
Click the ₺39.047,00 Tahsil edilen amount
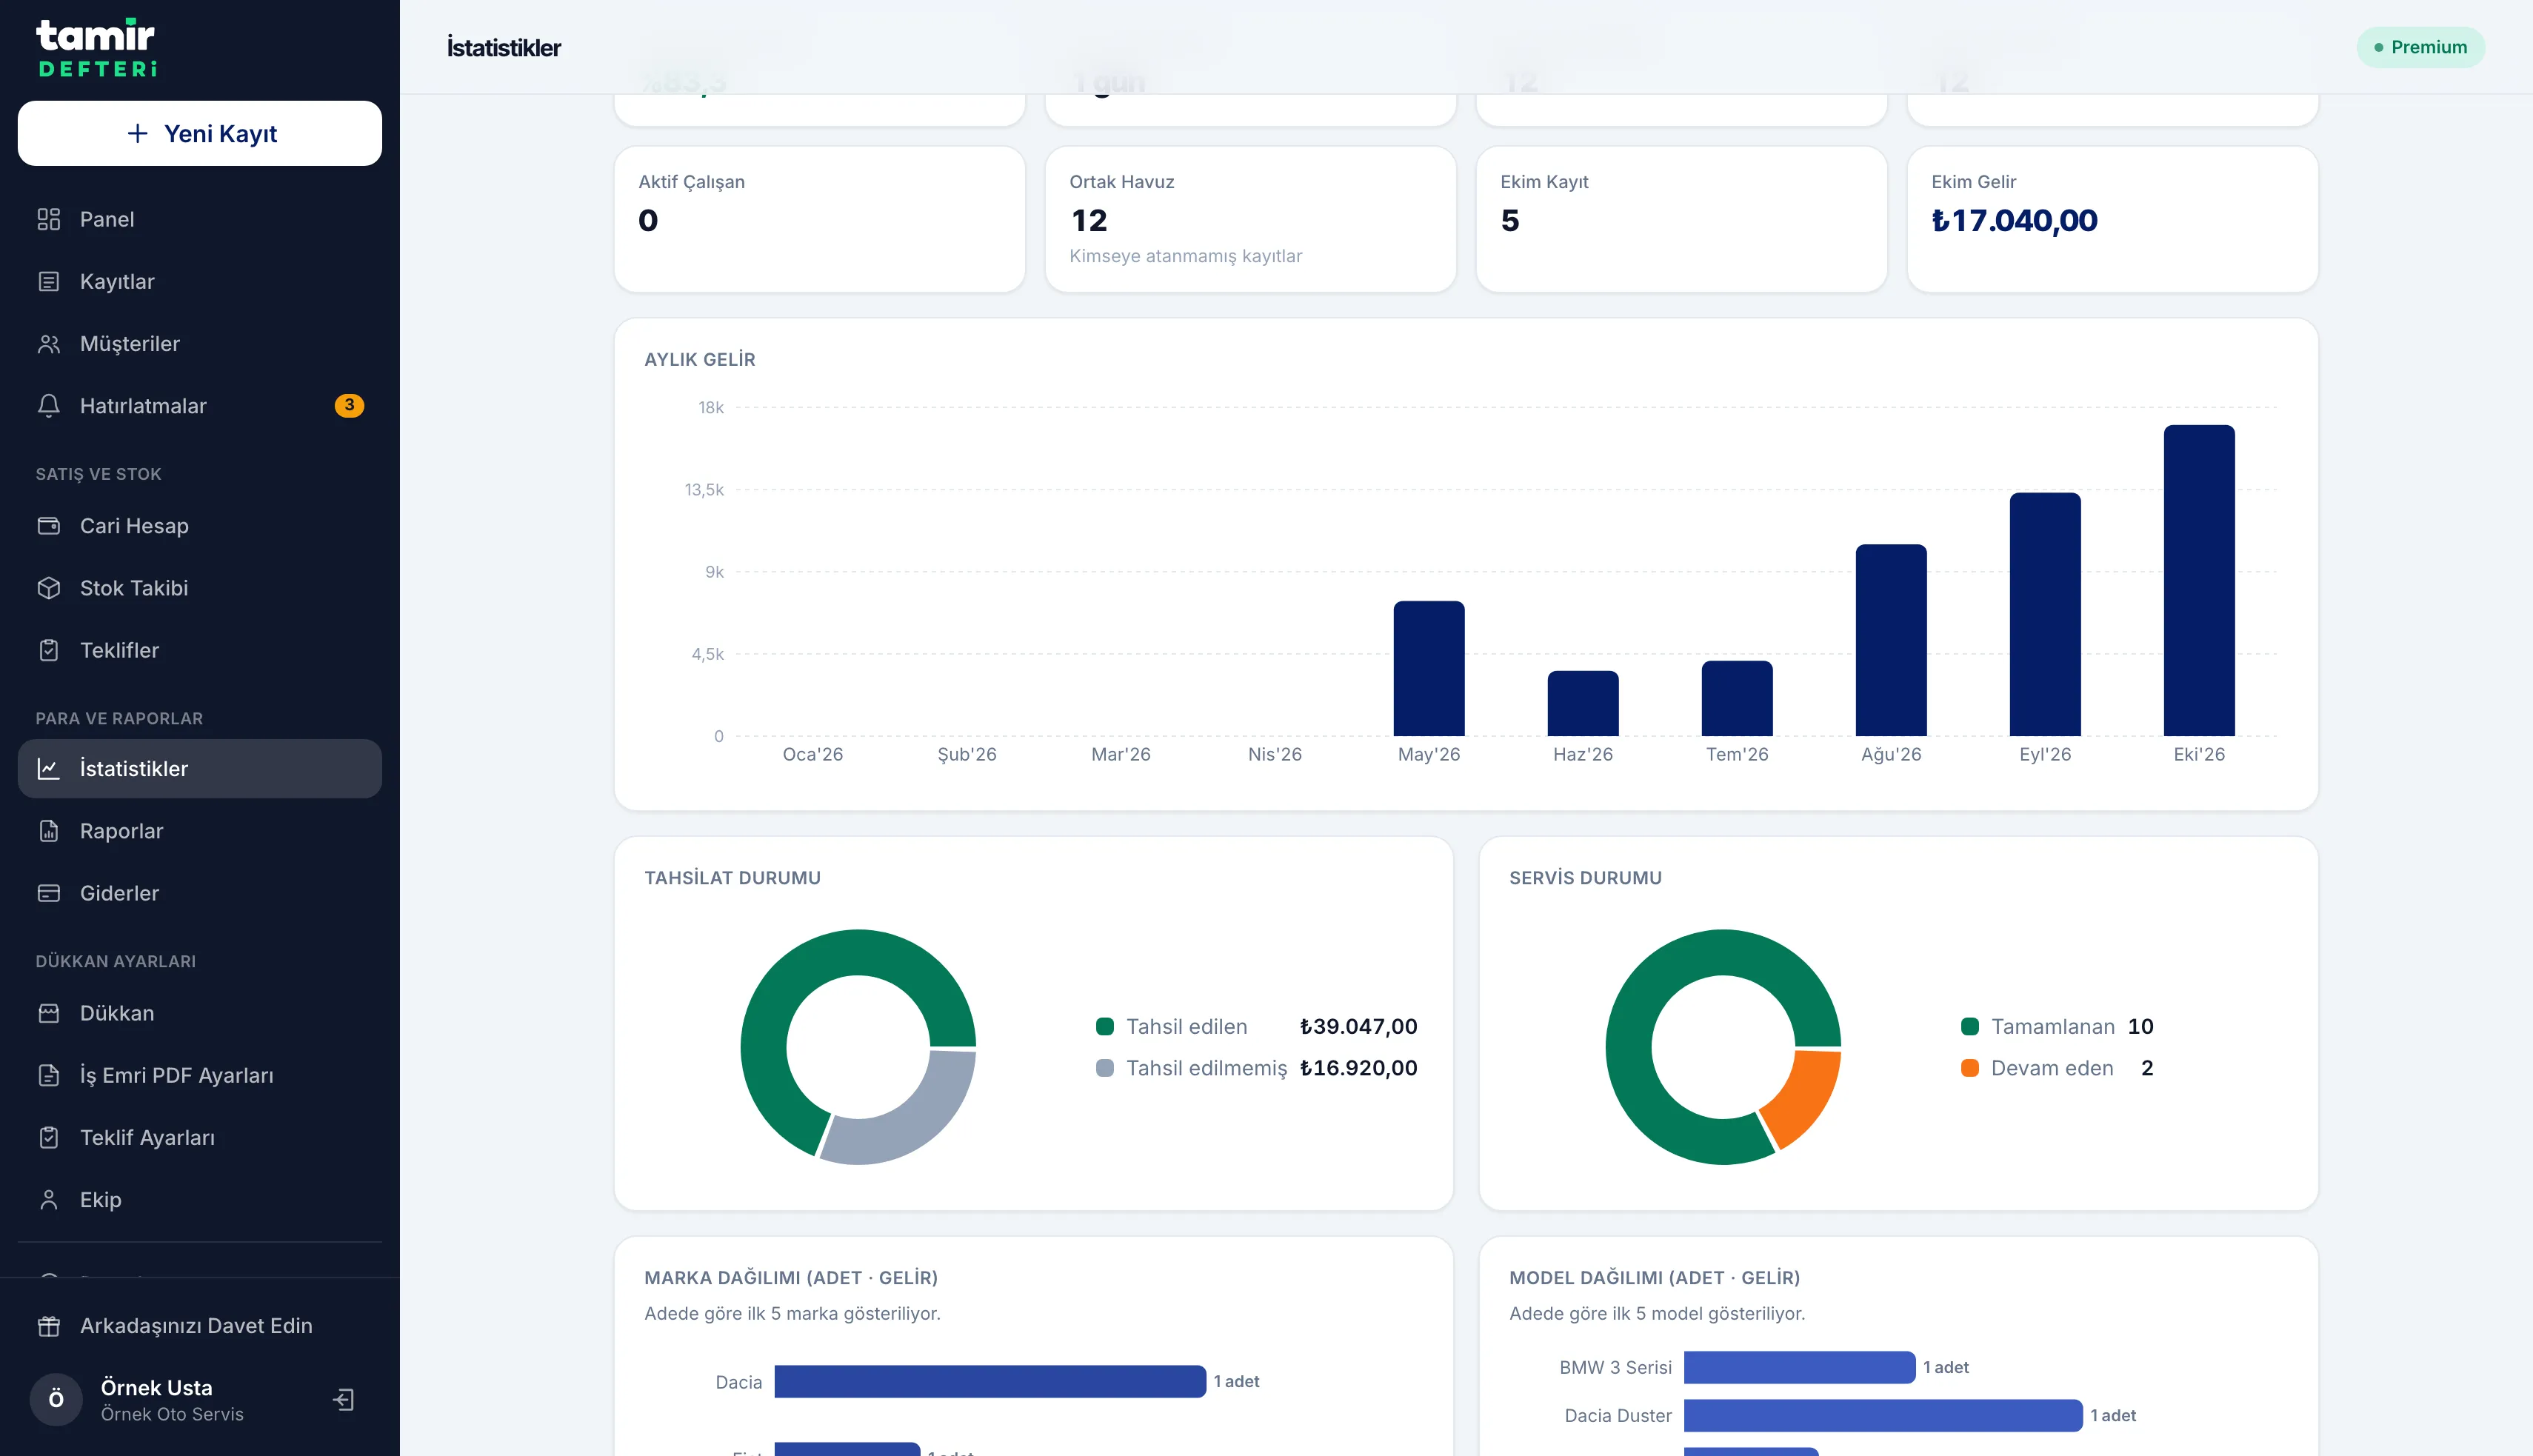(x=1358, y=1026)
